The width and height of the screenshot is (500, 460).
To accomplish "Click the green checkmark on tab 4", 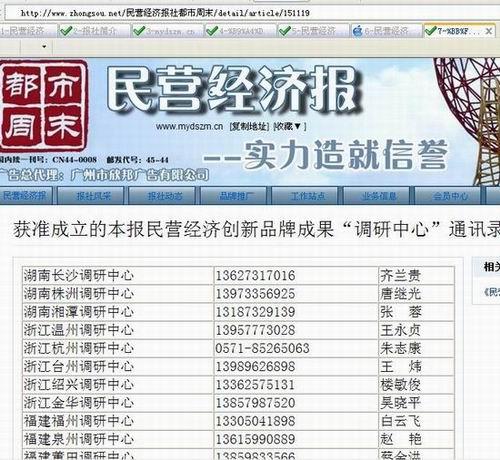I will coord(212,31).
